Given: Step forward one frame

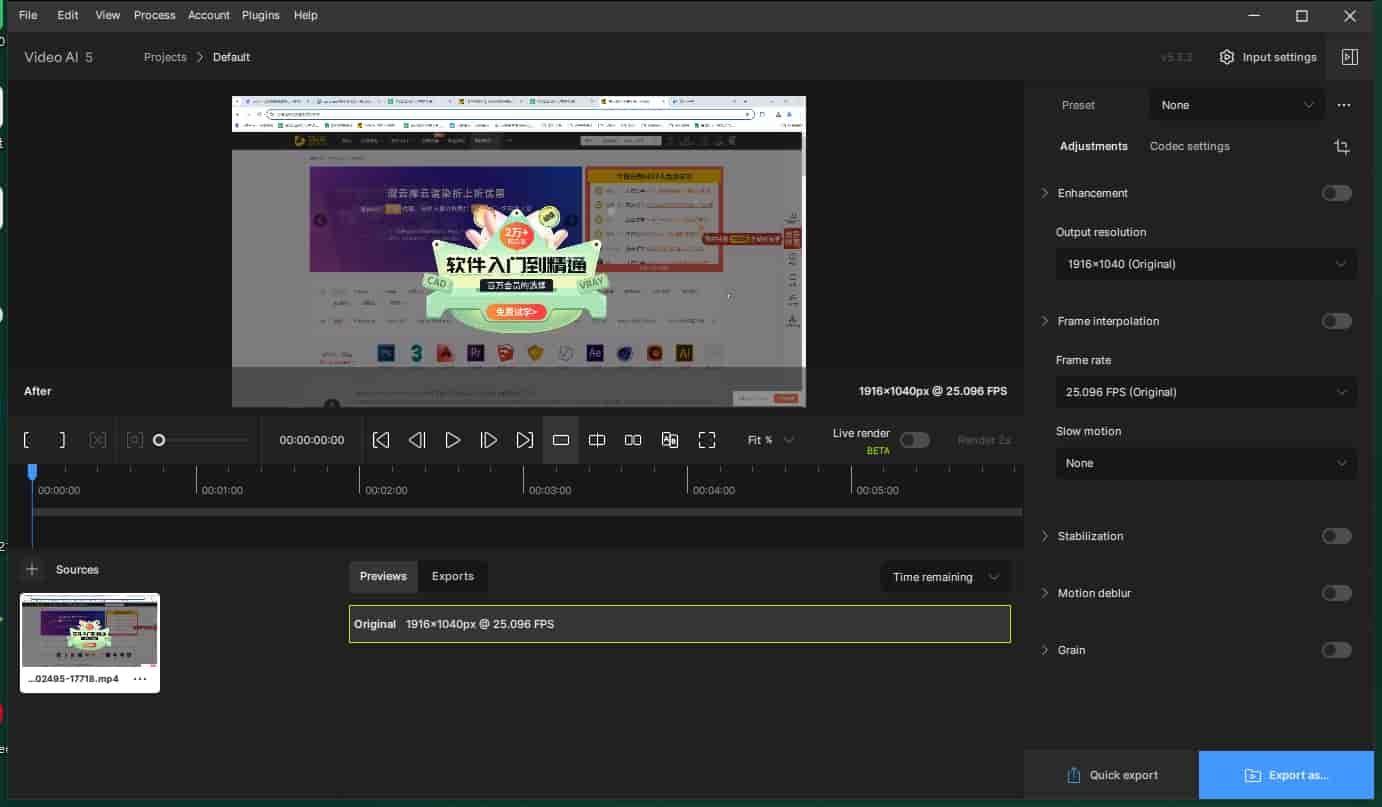Looking at the screenshot, I should click(488, 440).
